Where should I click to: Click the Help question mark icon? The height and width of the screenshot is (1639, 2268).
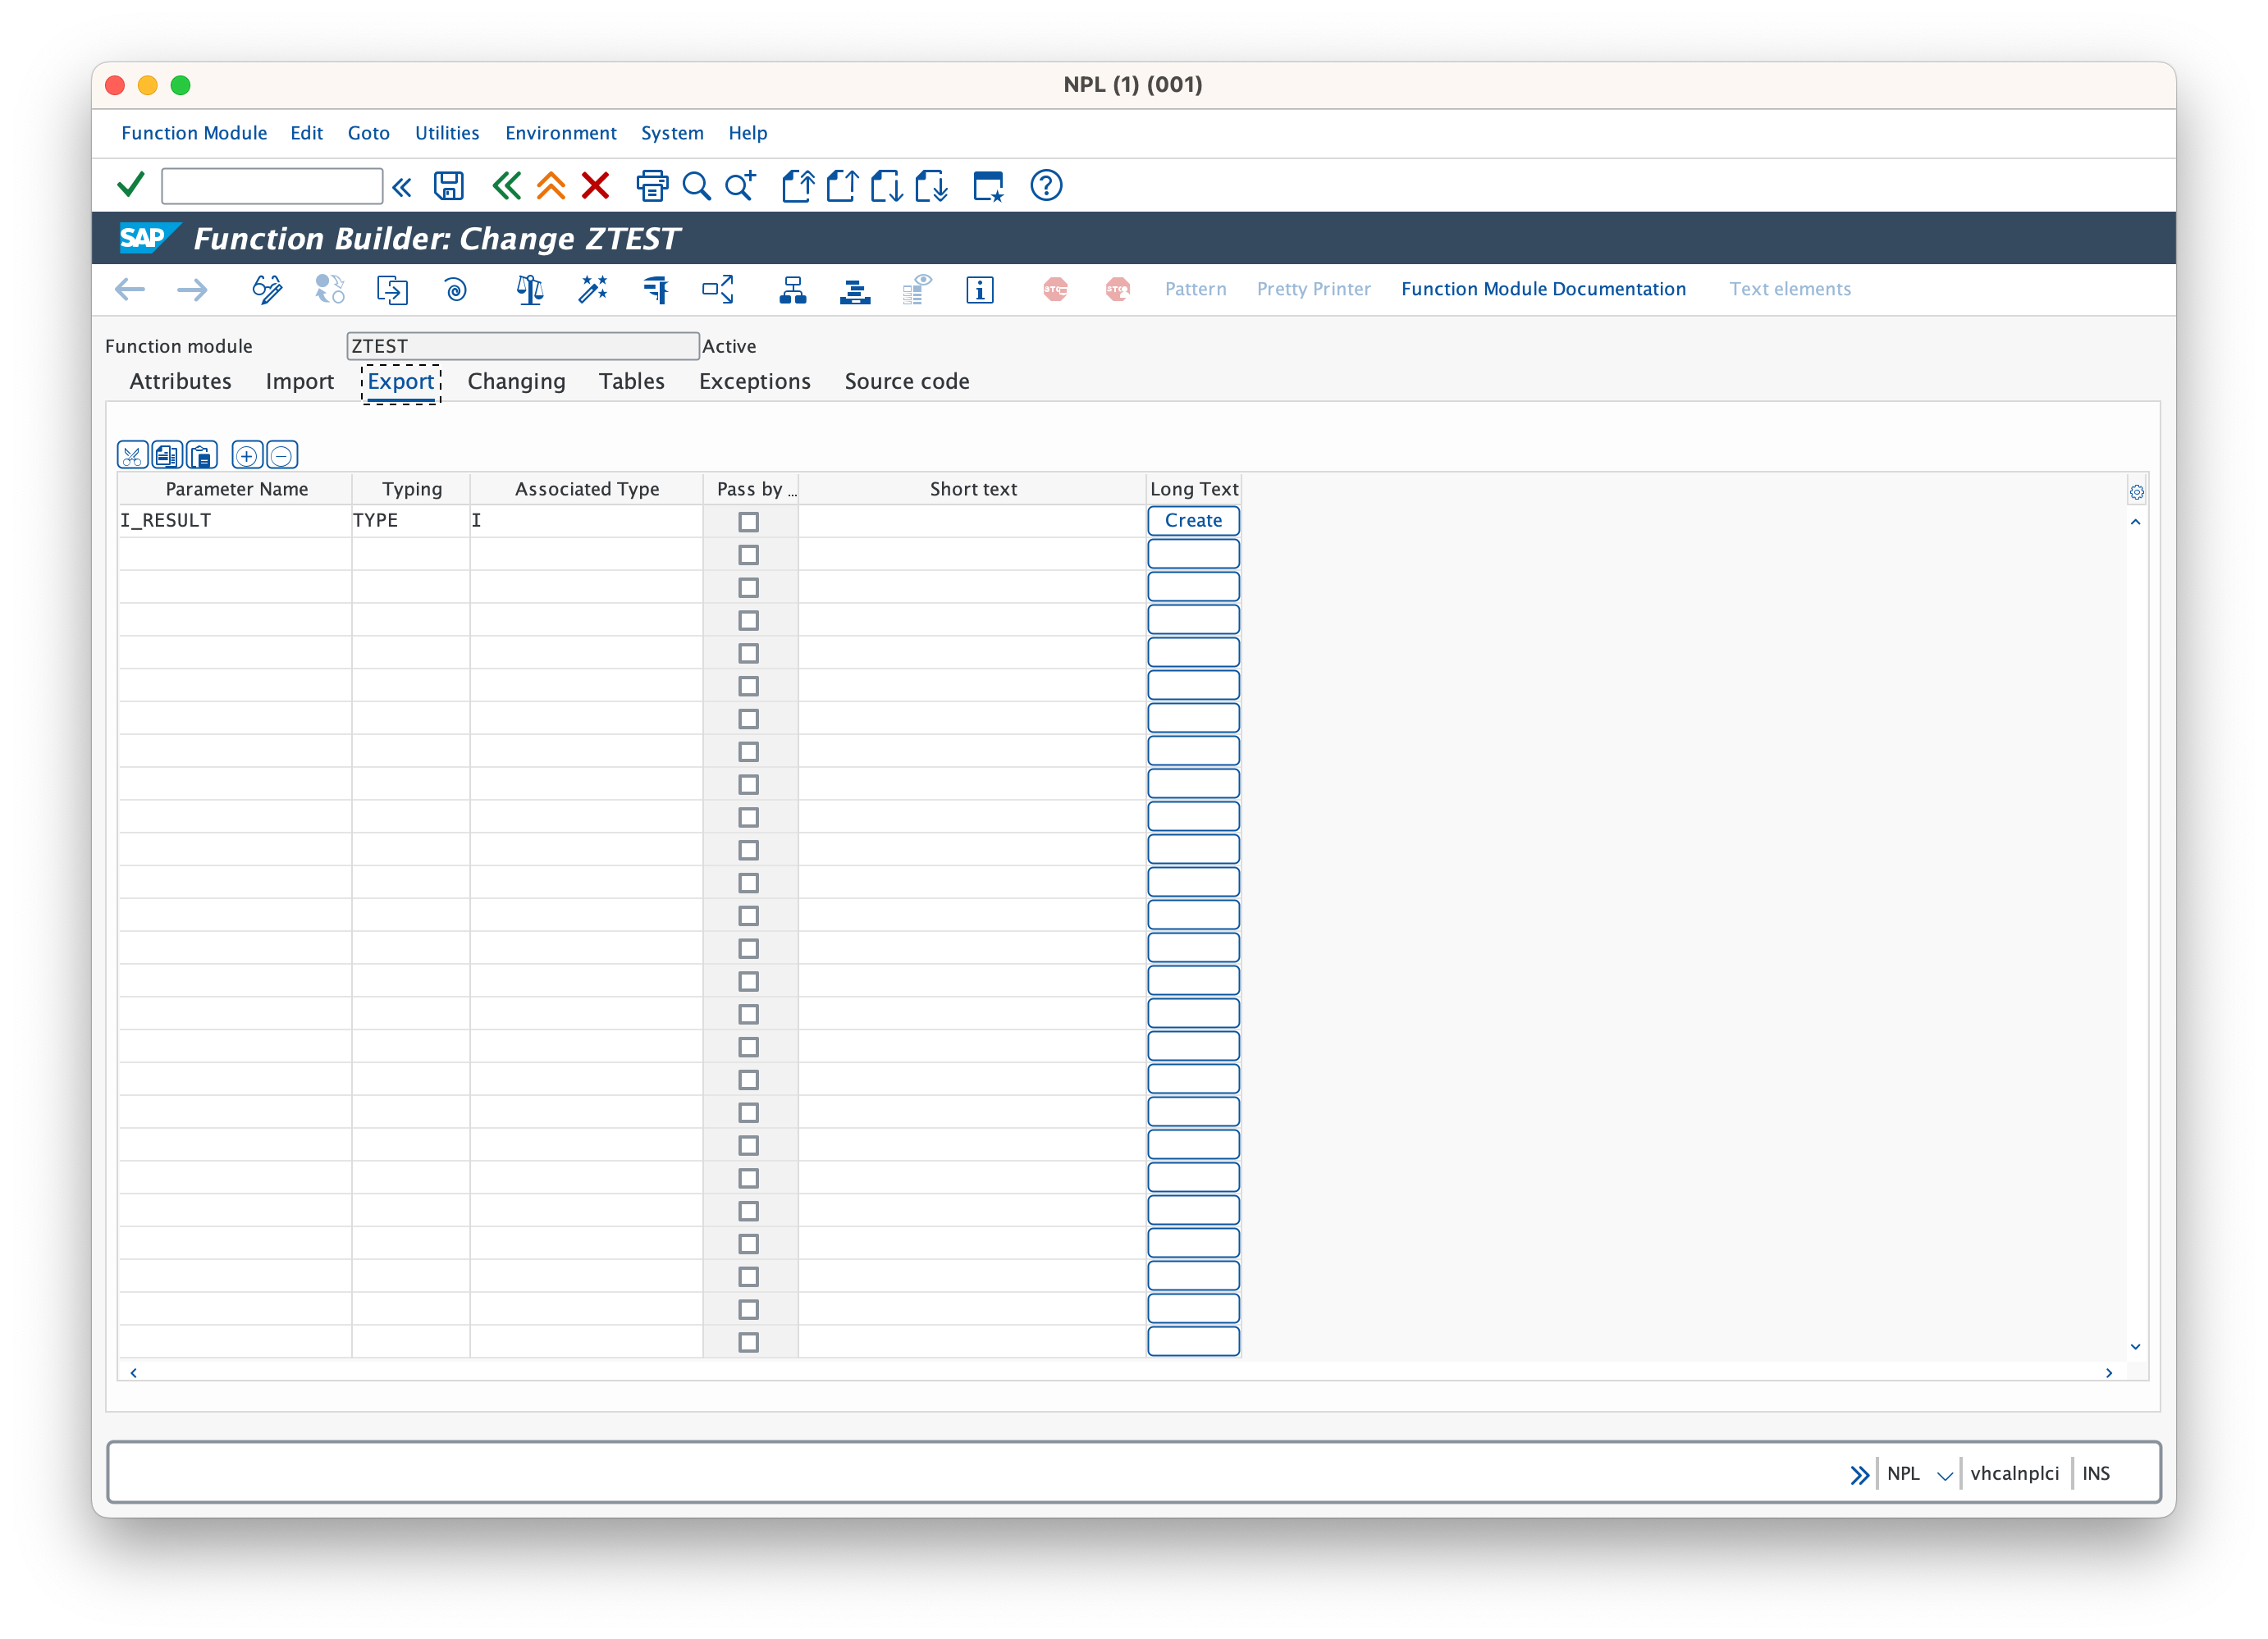tap(1046, 186)
